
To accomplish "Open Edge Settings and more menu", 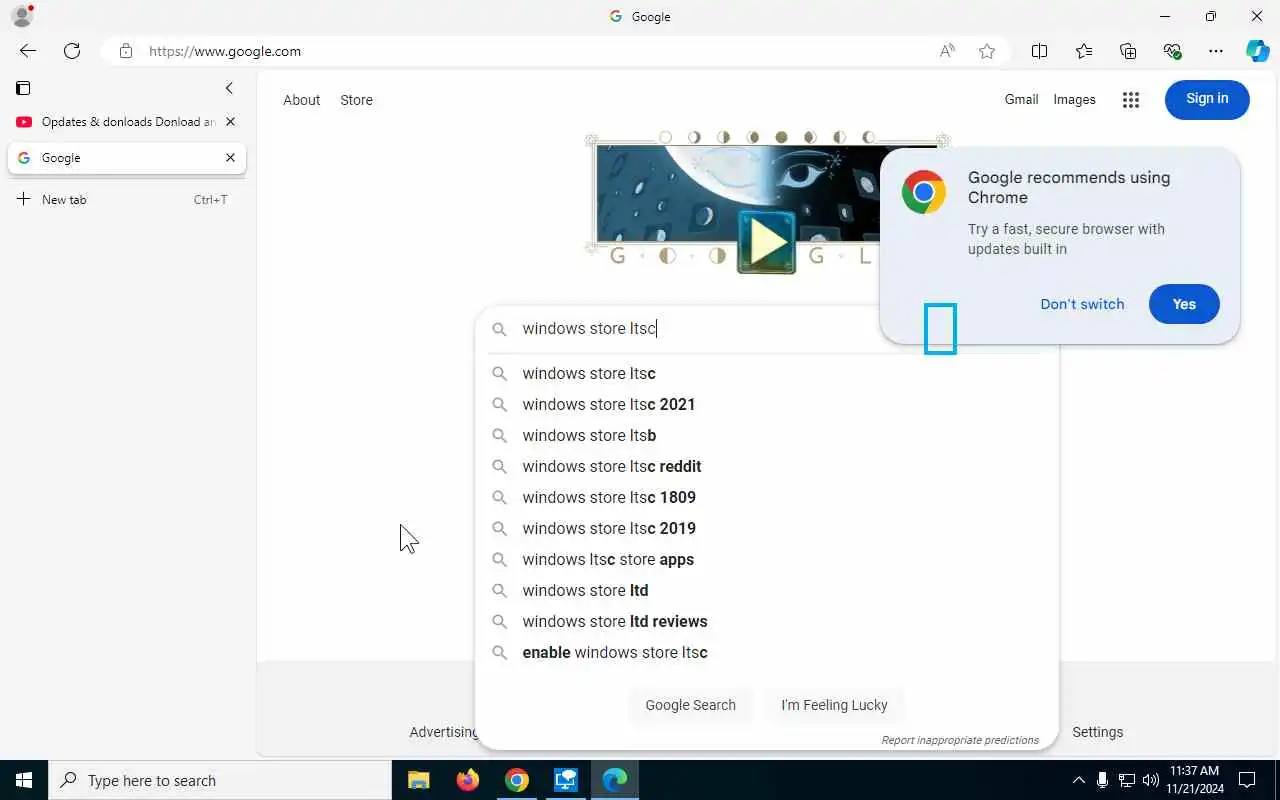I will tap(1216, 51).
